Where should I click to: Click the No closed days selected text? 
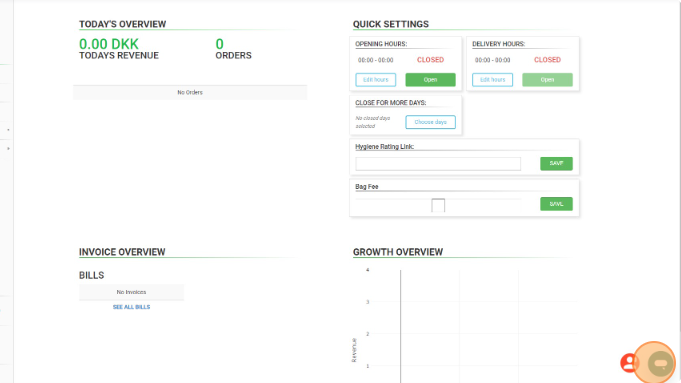pos(373,122)
